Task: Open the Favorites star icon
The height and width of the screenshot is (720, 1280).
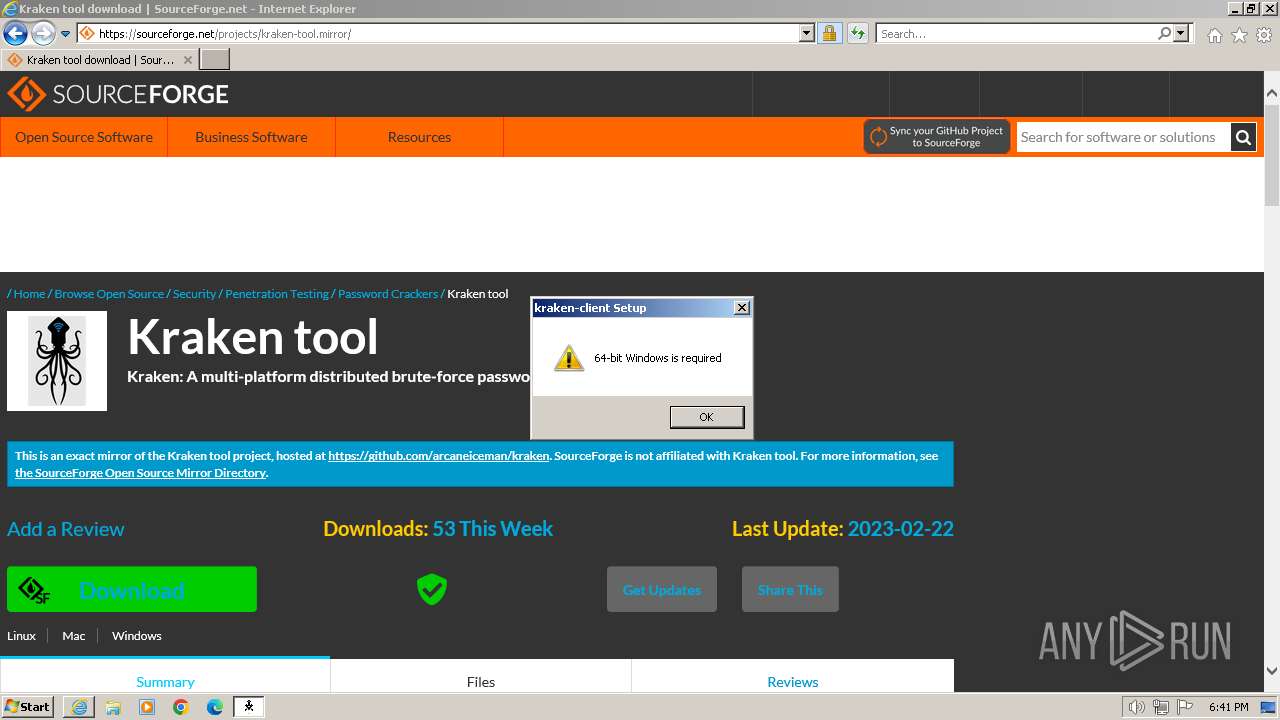Action: (1239, 35)
